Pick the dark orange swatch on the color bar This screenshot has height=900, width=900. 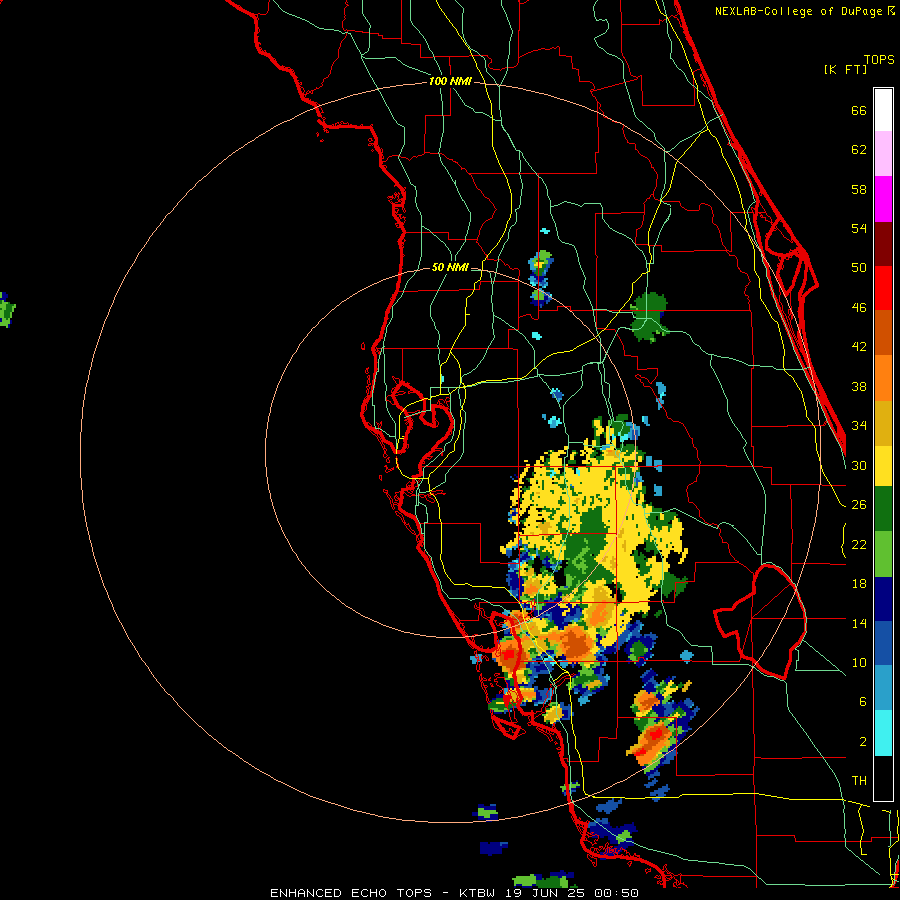(x=883, y=332)
